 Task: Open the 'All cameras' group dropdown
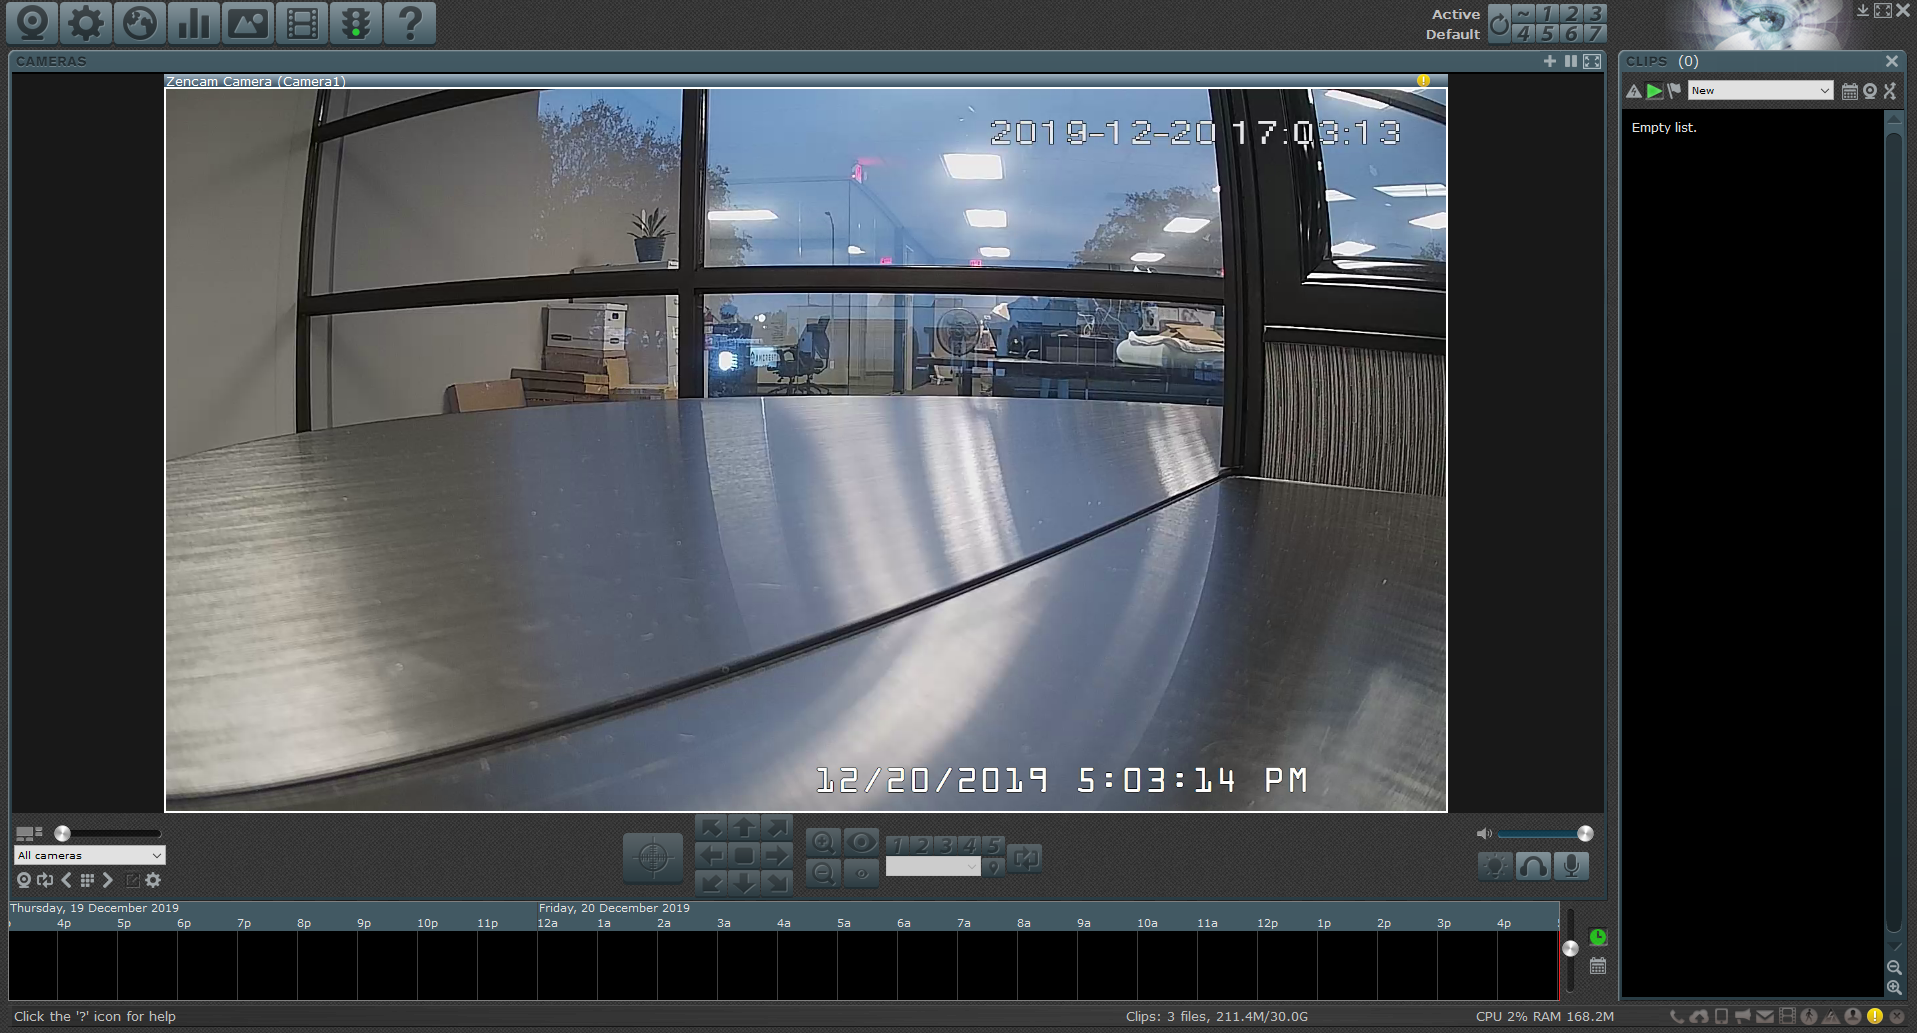click(x=89, y=855)
